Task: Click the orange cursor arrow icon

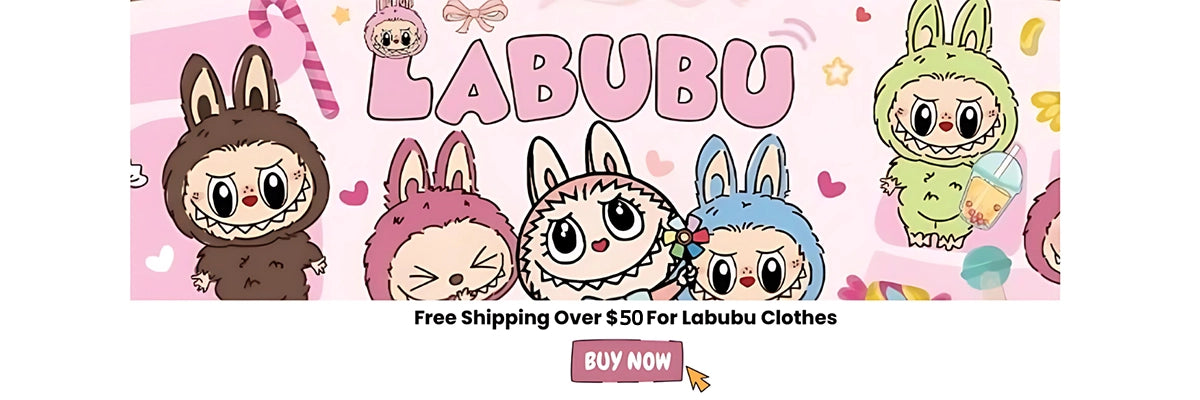Action: (698, 379)
